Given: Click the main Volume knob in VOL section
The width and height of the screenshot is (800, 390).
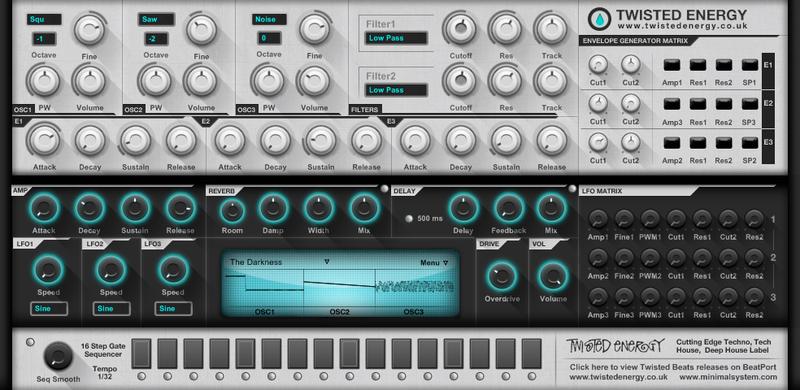Looking at the screenshot, I should click(553, 276).
